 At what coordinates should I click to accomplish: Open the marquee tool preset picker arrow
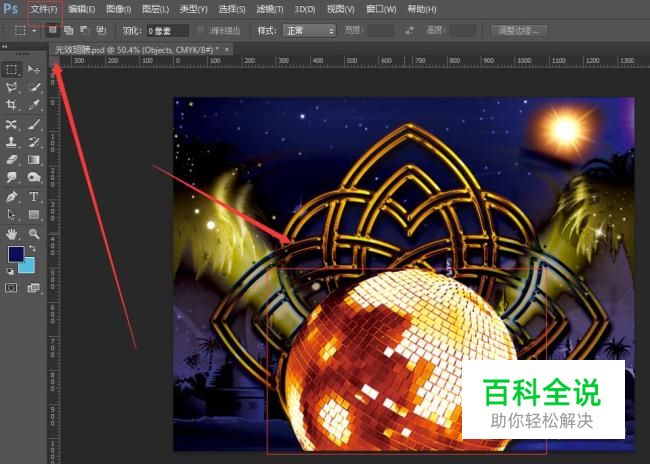click(34, 31)
